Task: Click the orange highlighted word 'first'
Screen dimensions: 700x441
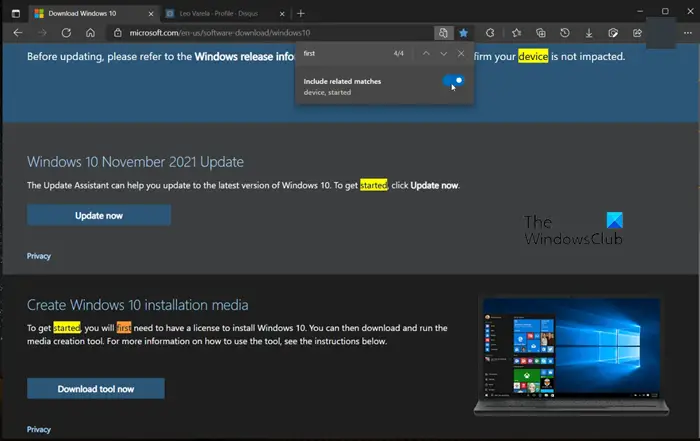Action: pyautogui.click(x=124, y=328)
